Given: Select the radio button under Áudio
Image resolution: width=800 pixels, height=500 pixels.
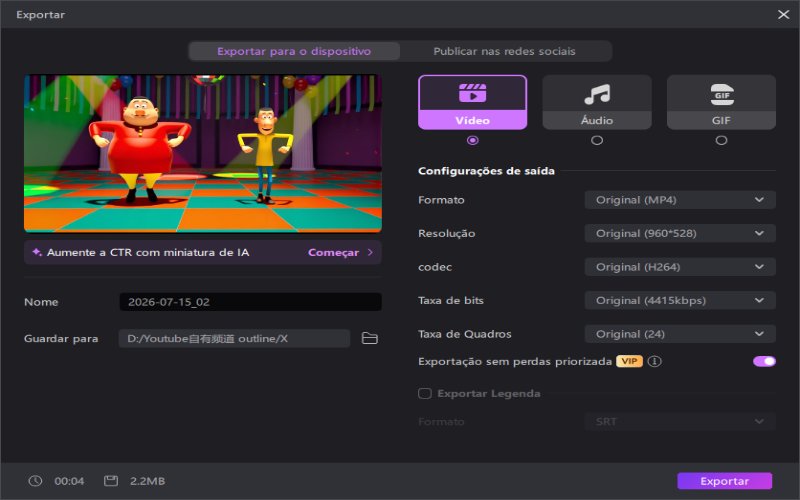Looking at the screenshot, I should 597,140.
